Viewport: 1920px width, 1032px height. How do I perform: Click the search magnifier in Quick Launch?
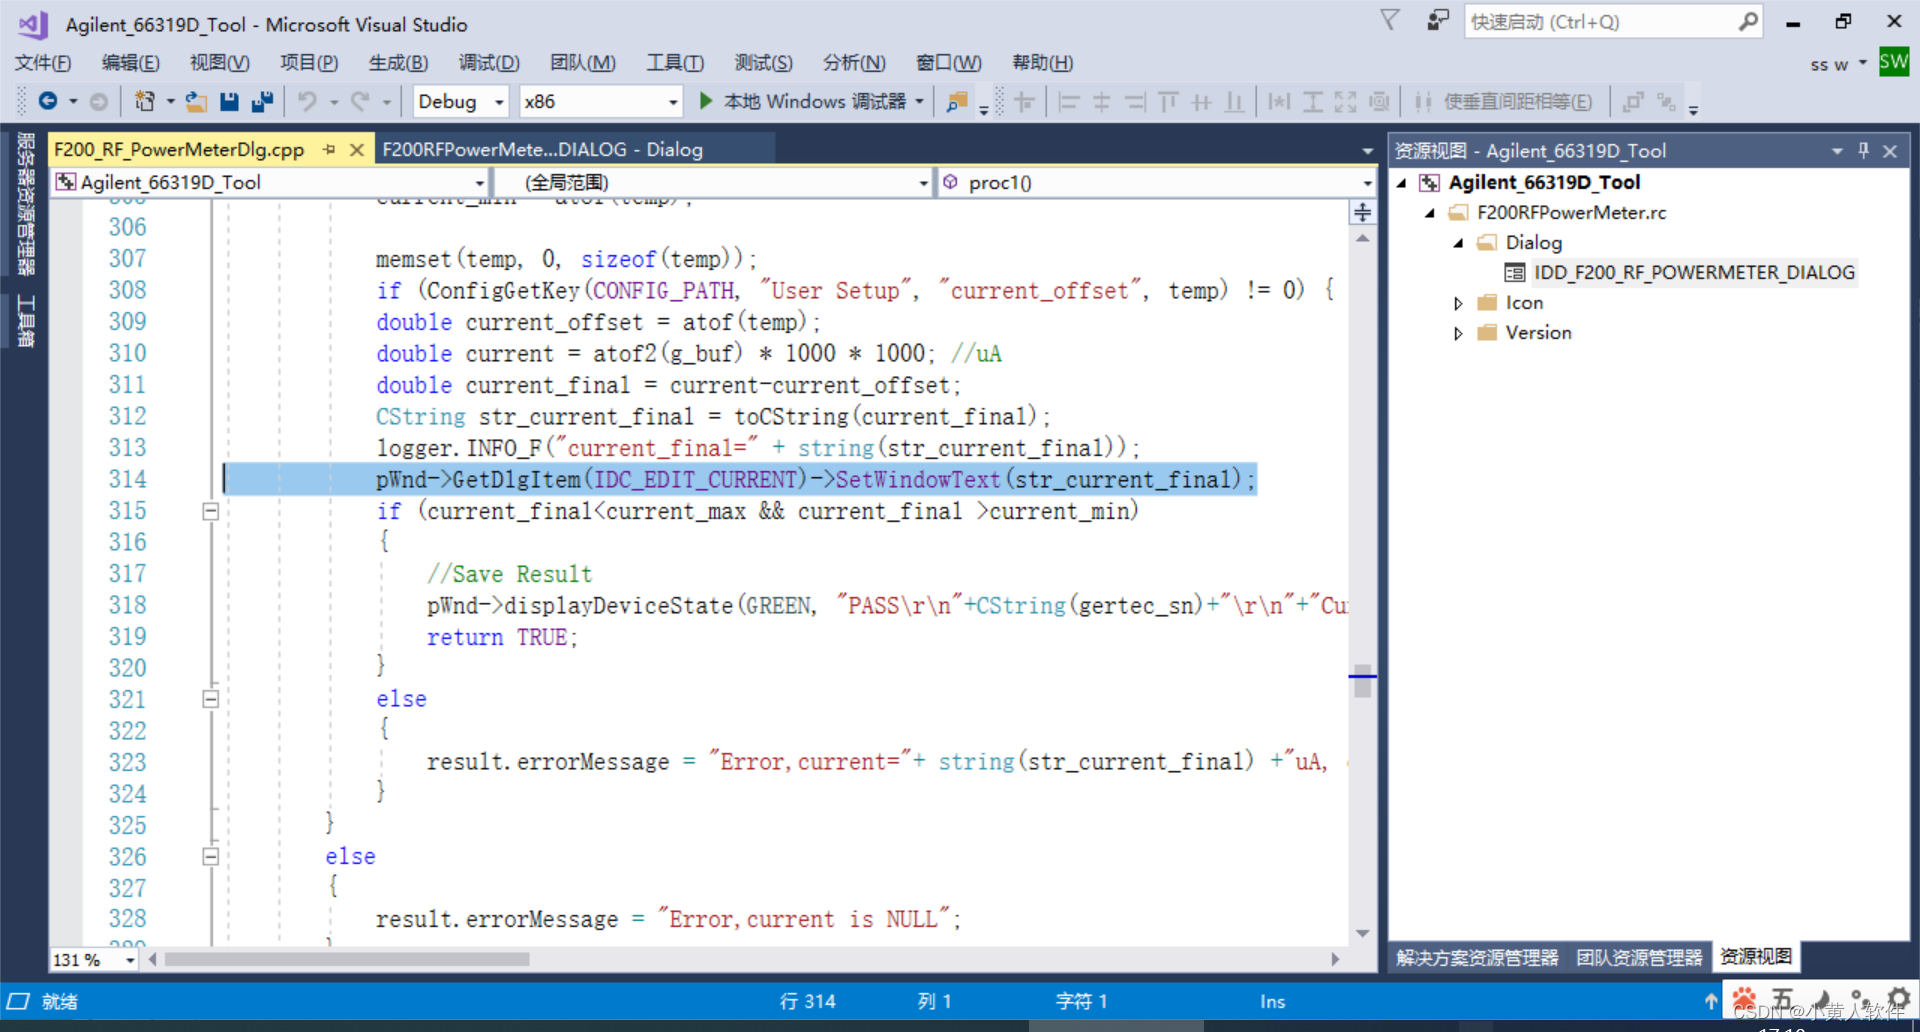tap(1747, 21)
